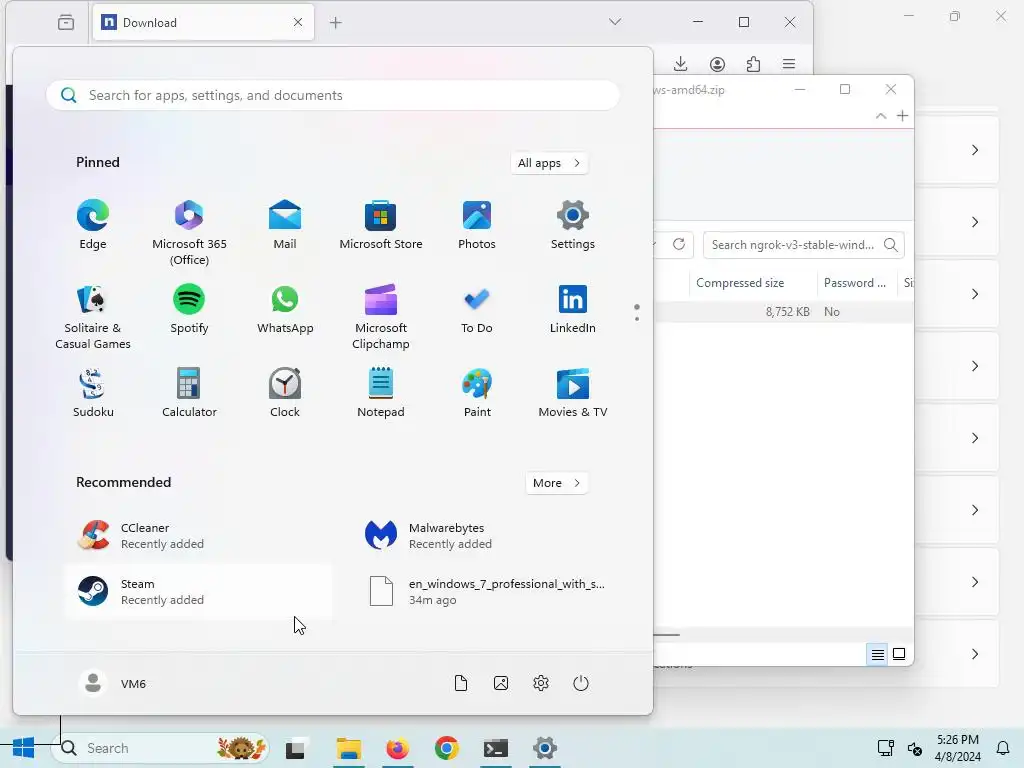This screenshot has height=768, width=1024.
Task: Switch File Explorer to details view
Action: click(878, 654)
